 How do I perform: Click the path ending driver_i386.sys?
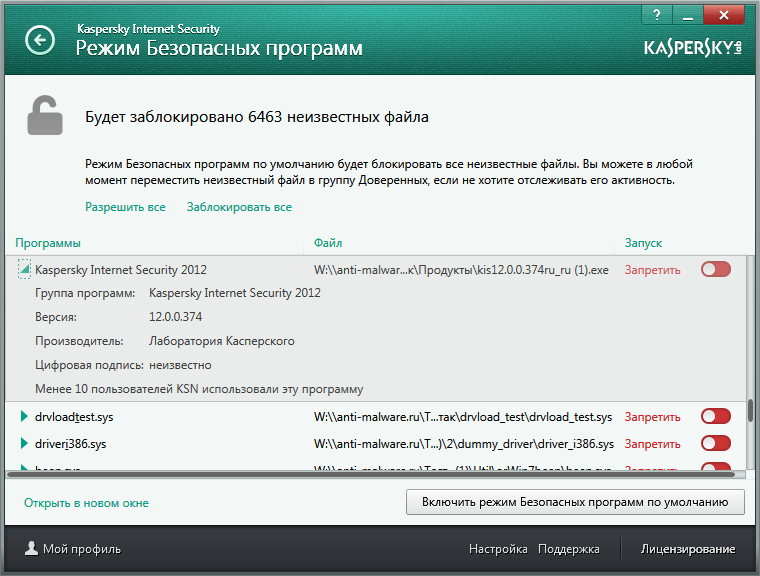point(464,444)
